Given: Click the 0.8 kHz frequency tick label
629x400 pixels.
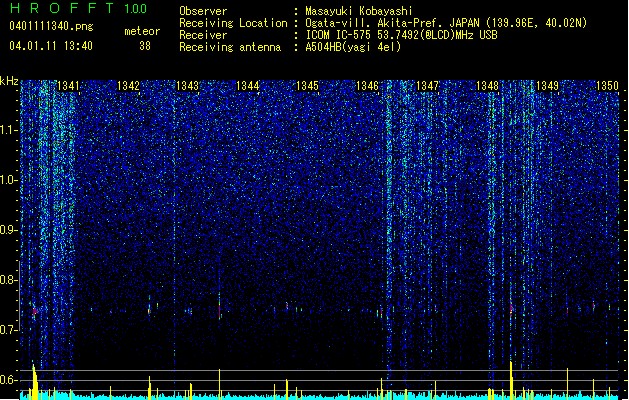Looking at the screenshot, I should tap(9, 280).
